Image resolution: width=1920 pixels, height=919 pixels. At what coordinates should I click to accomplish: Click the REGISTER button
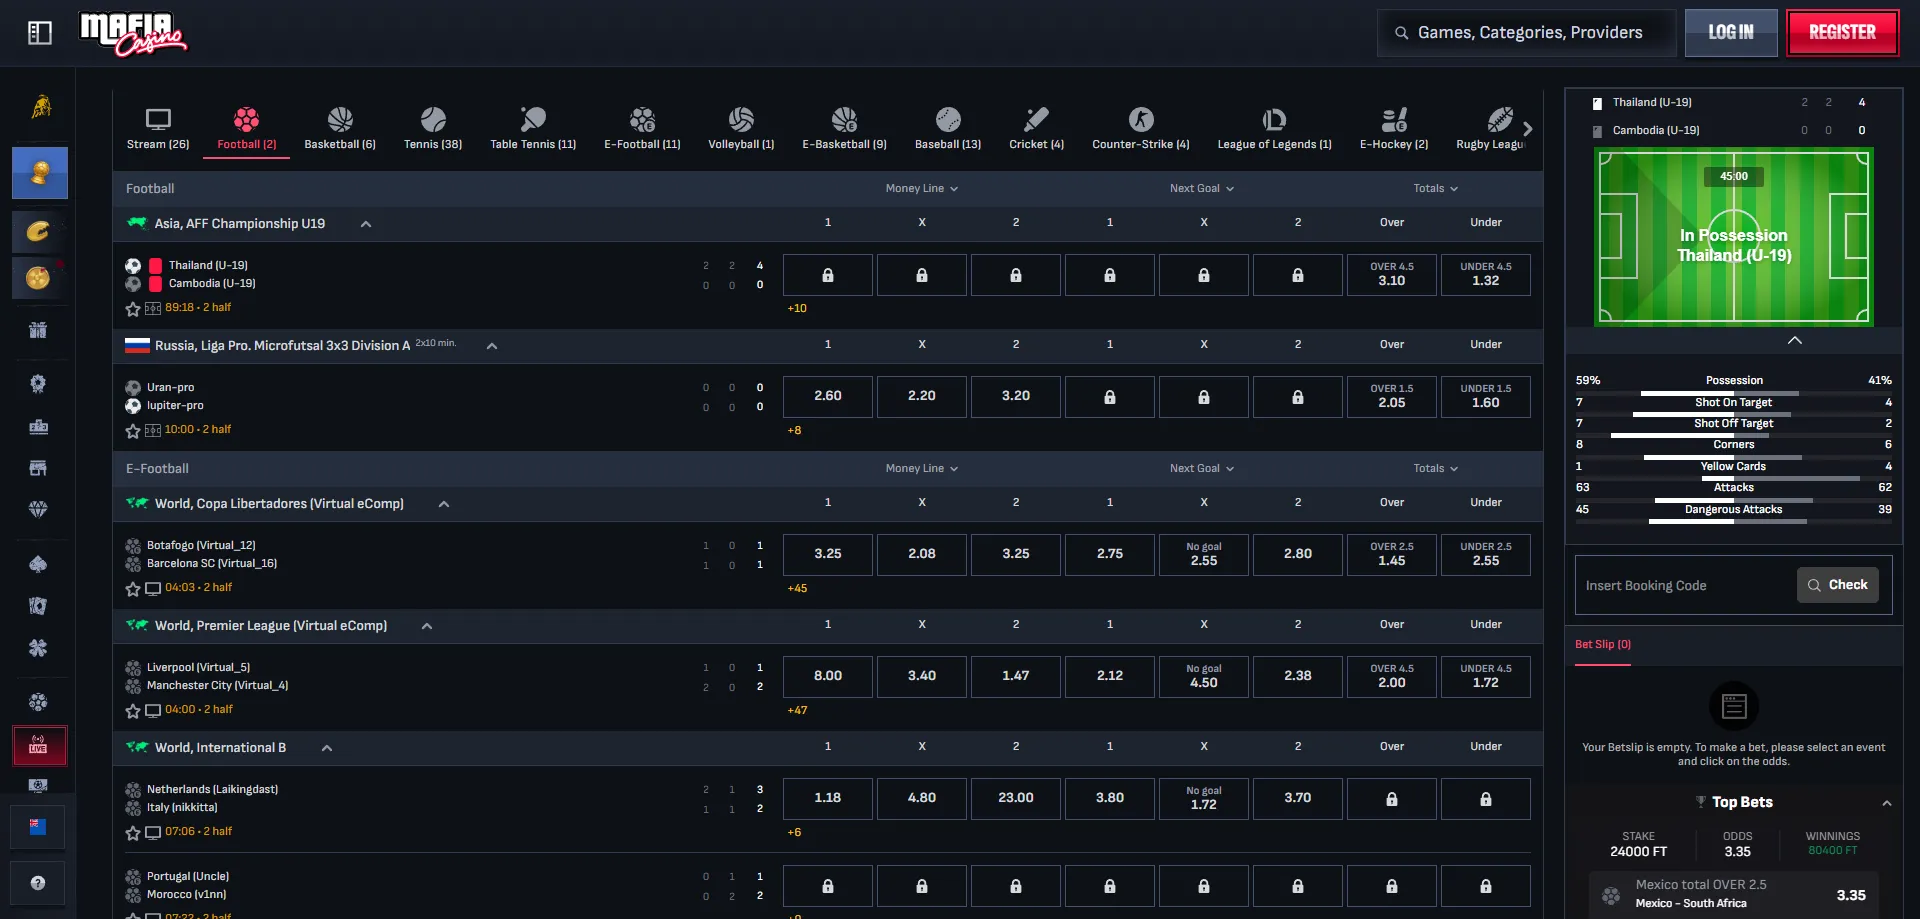click(1843, 33)
